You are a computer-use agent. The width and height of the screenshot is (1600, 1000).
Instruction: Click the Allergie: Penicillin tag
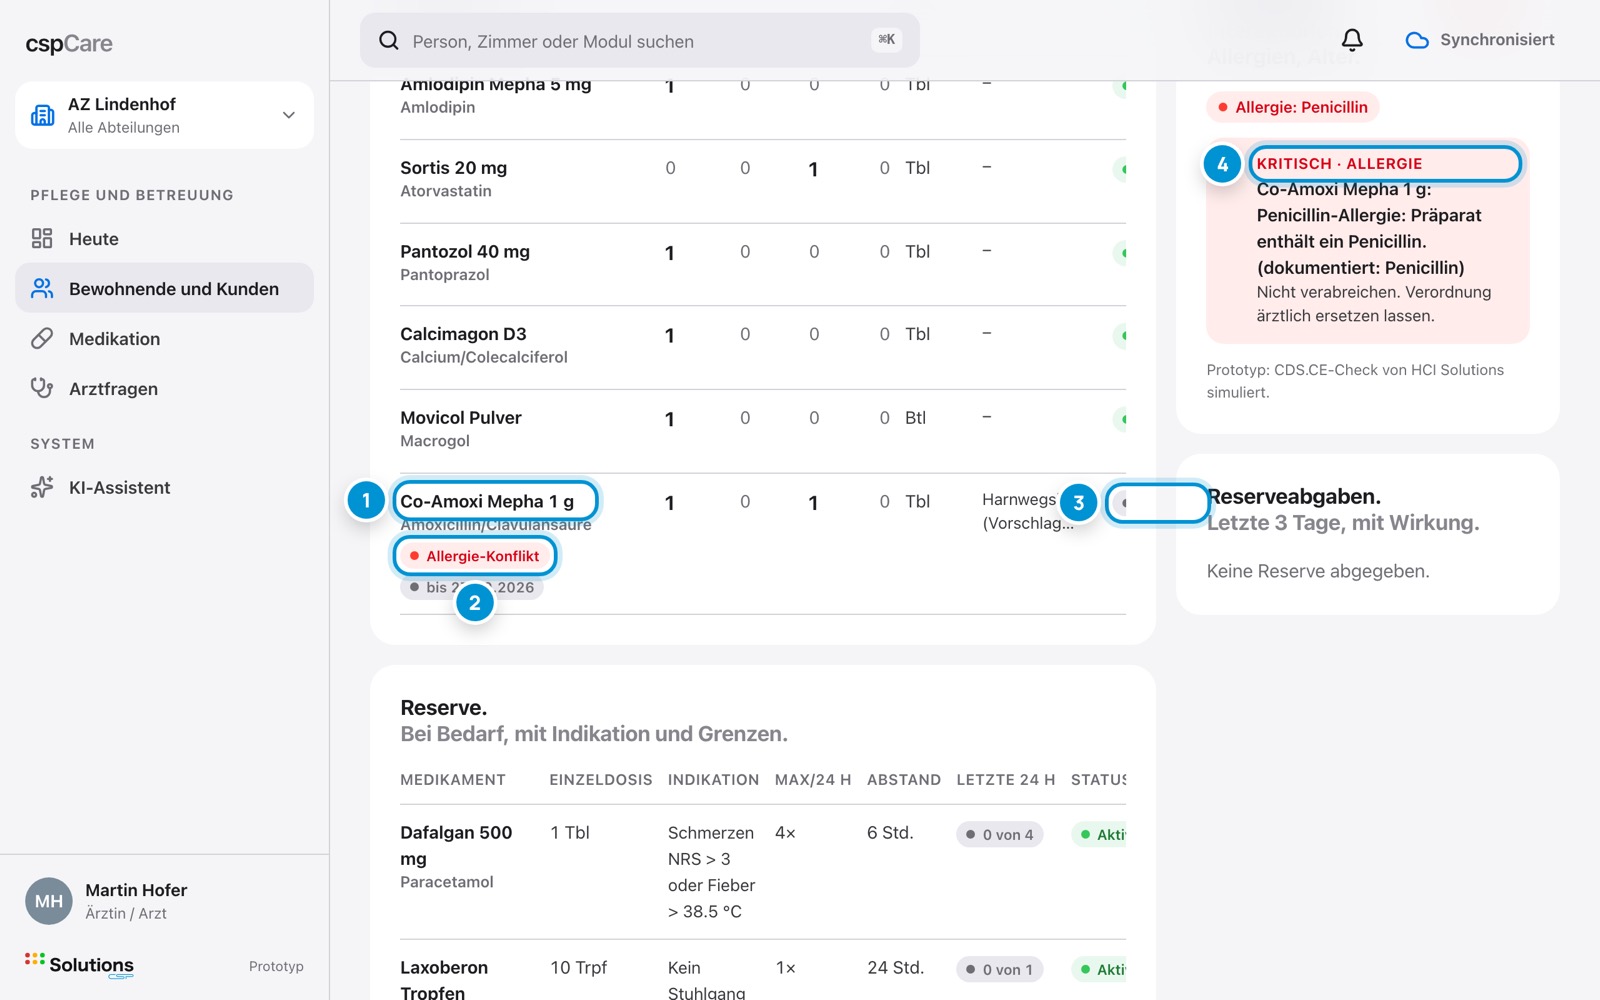1293,107
